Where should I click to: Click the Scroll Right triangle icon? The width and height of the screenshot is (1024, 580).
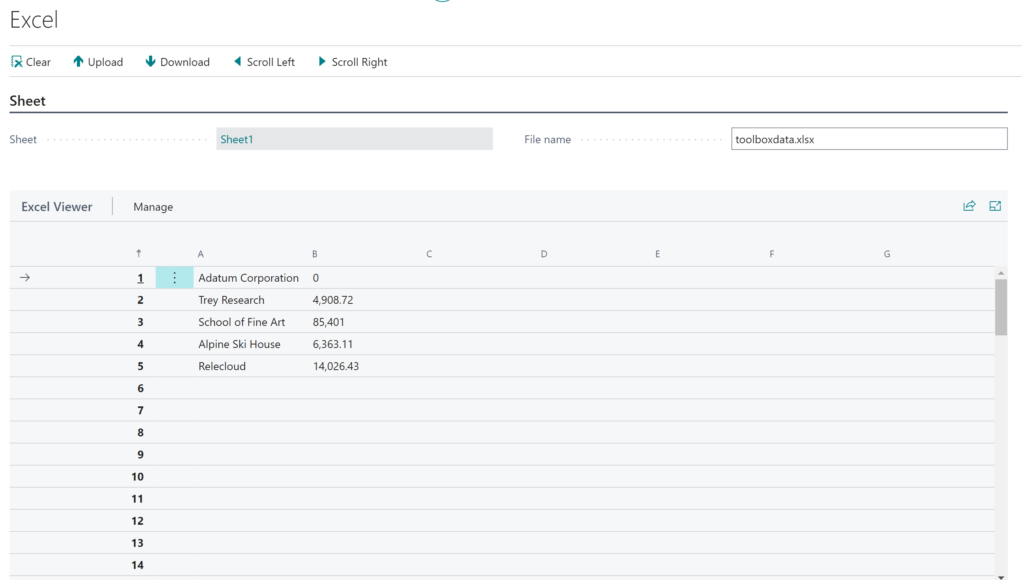click(322, 61)
